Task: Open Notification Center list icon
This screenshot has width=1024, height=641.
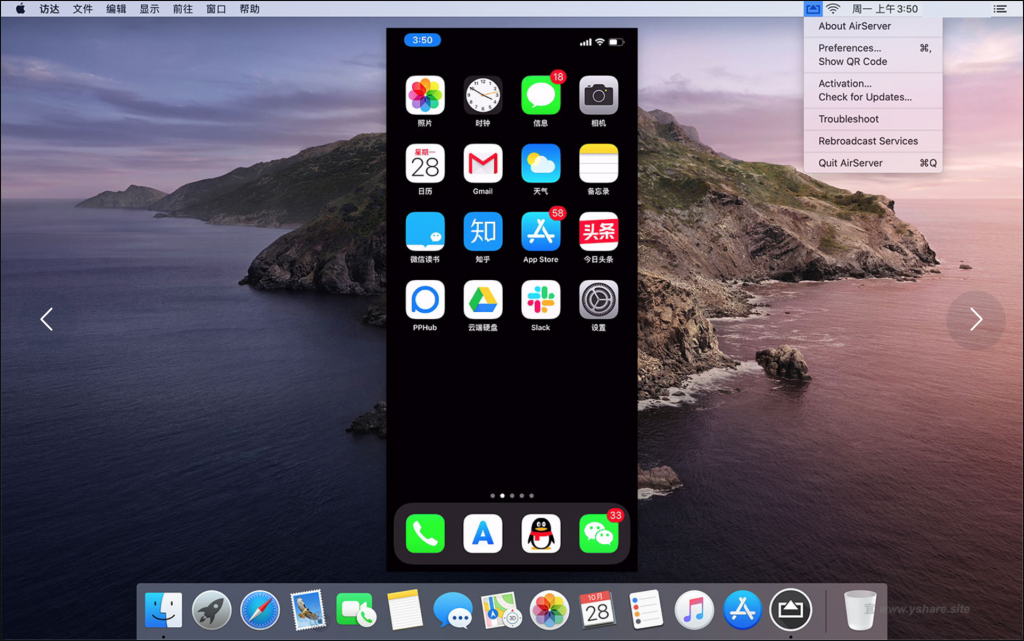Action: (x=1000, y=8)
